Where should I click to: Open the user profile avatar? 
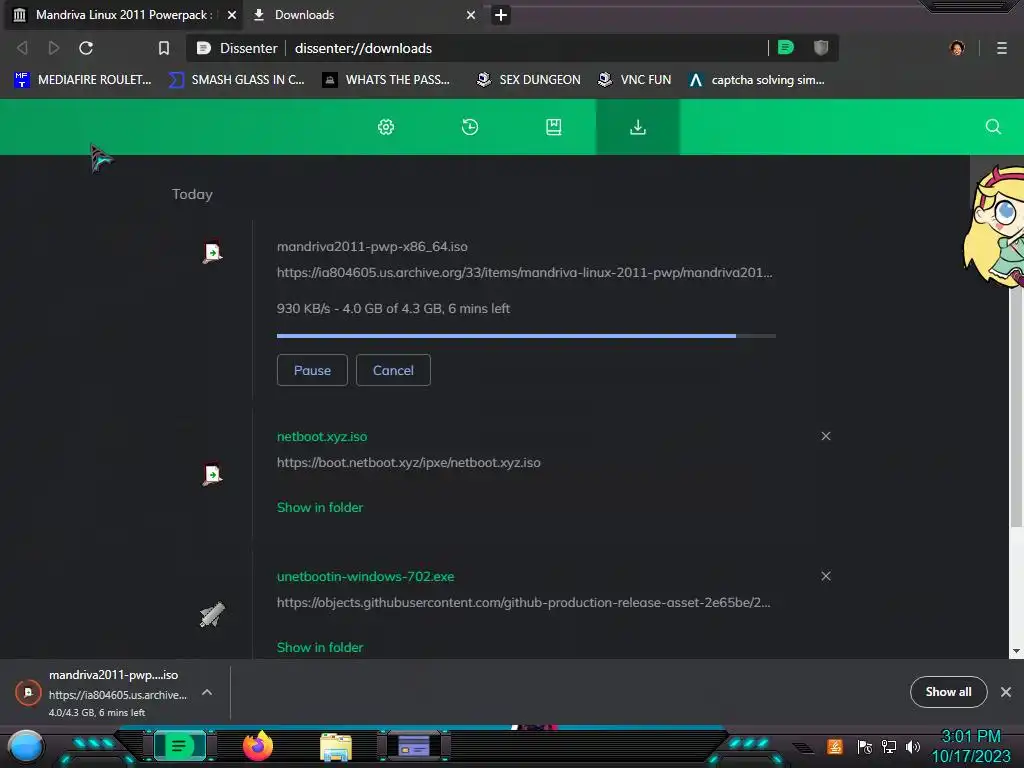point(957,48)
